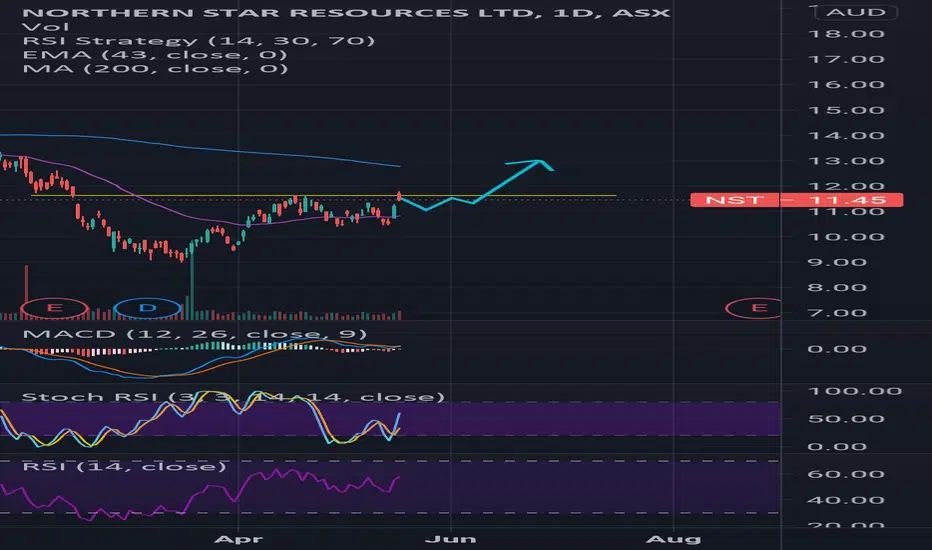
Task: Select the RSI Strategy (14, 30, 70) legend
Action: [199, 41]
